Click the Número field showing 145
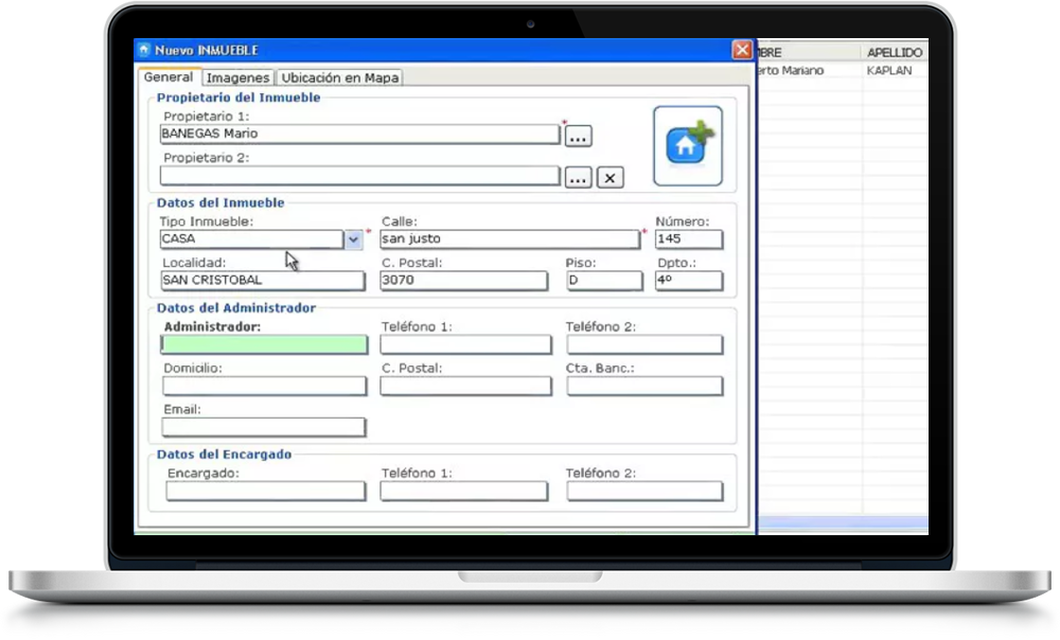This screenshot has width=1060, height=640. tap(688, 239)
